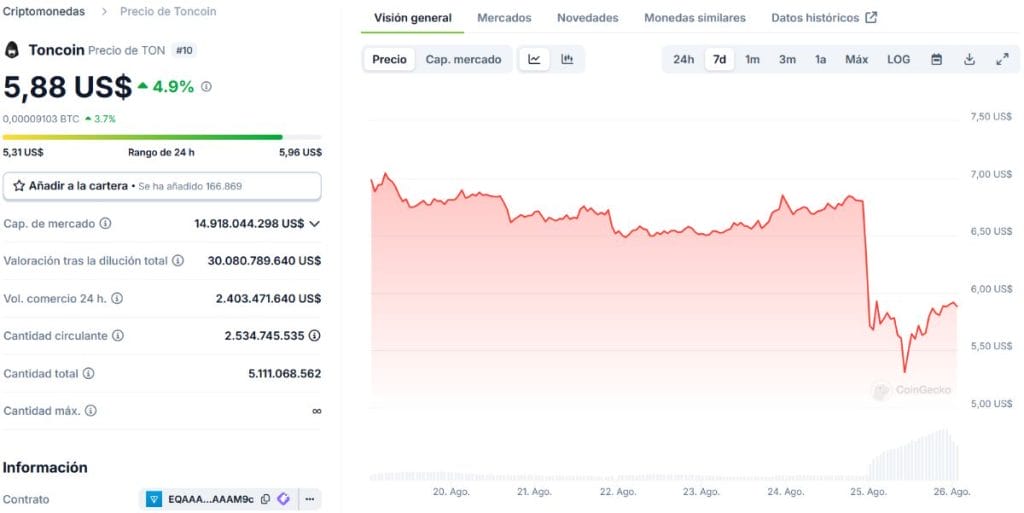Click the Toncoin logo icon
The height and width of the screenshot is (513, 1024).
pos(12,50)
